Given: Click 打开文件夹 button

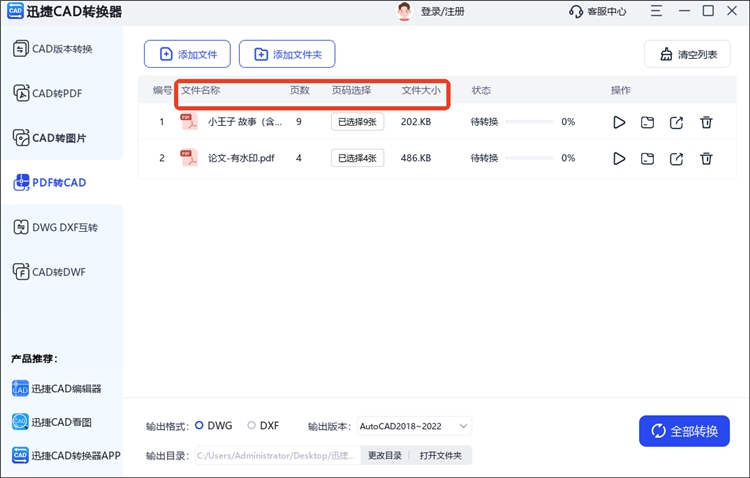Looking at the screenshot, I should [441, 456].
